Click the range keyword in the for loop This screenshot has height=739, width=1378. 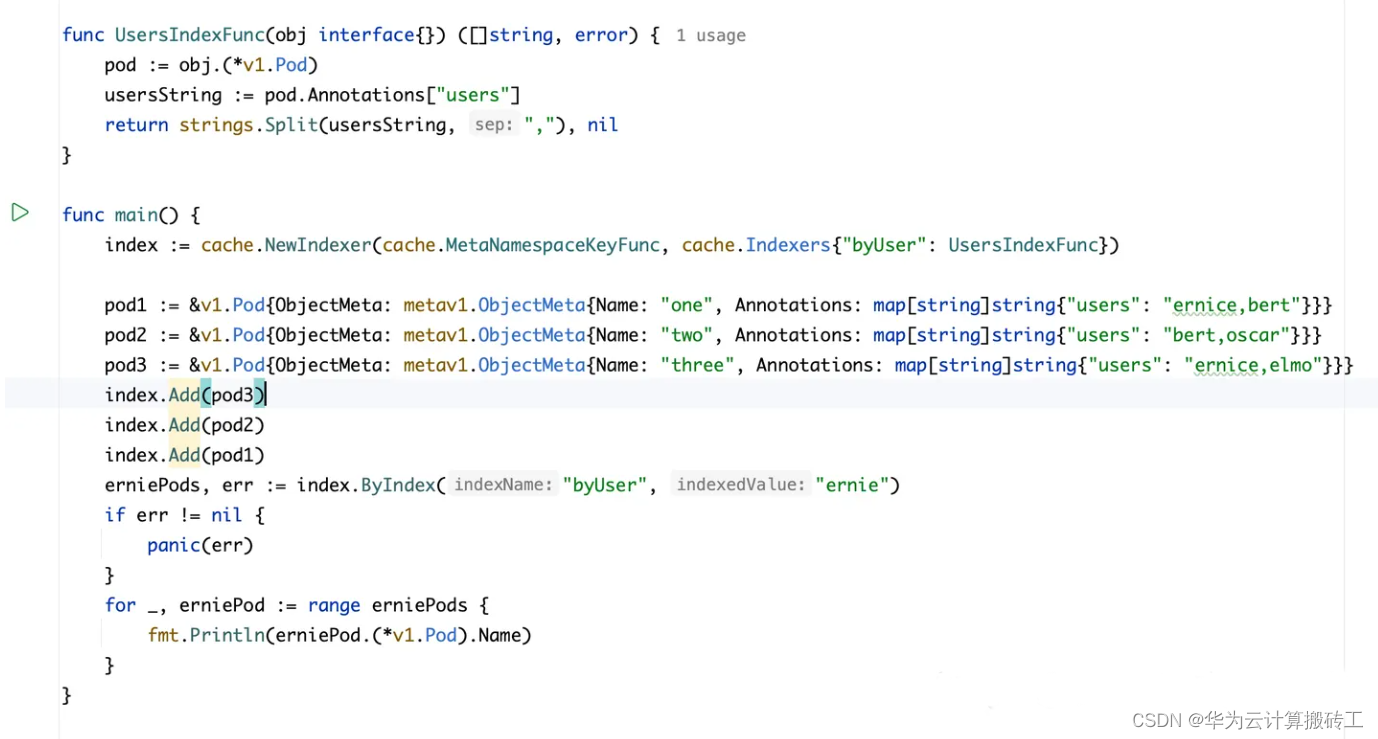tap(334, 605)
